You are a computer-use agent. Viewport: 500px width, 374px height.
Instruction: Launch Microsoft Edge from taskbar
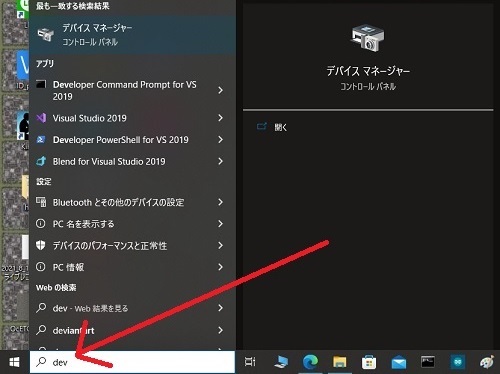310,362
